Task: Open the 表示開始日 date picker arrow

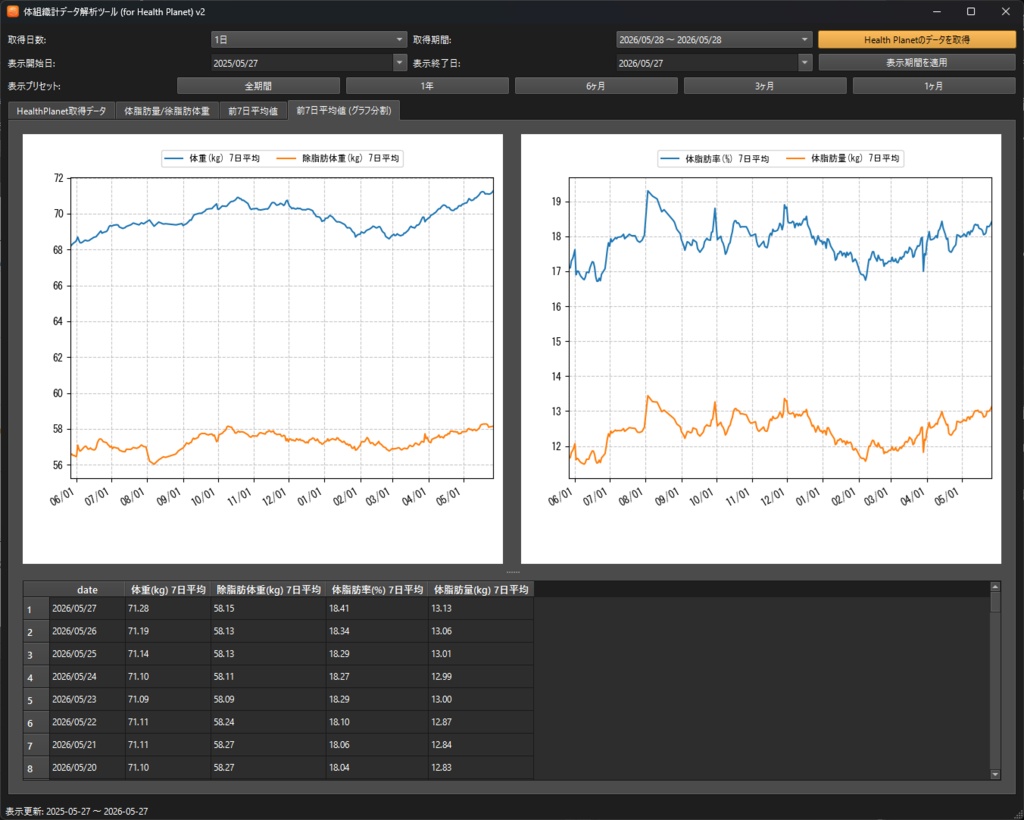Action: 400,63
